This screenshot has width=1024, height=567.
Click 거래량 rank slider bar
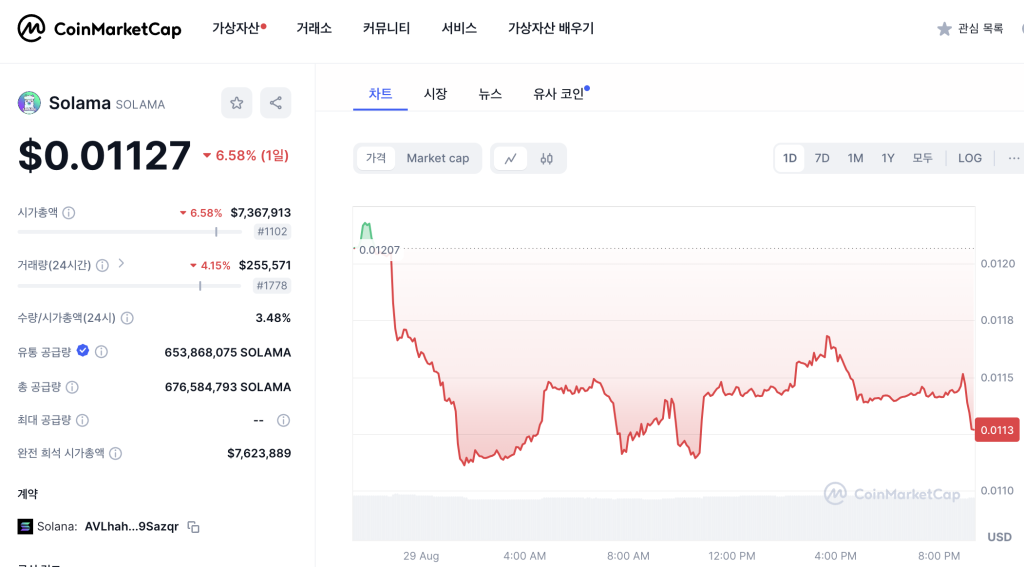(x=130, y=286)
